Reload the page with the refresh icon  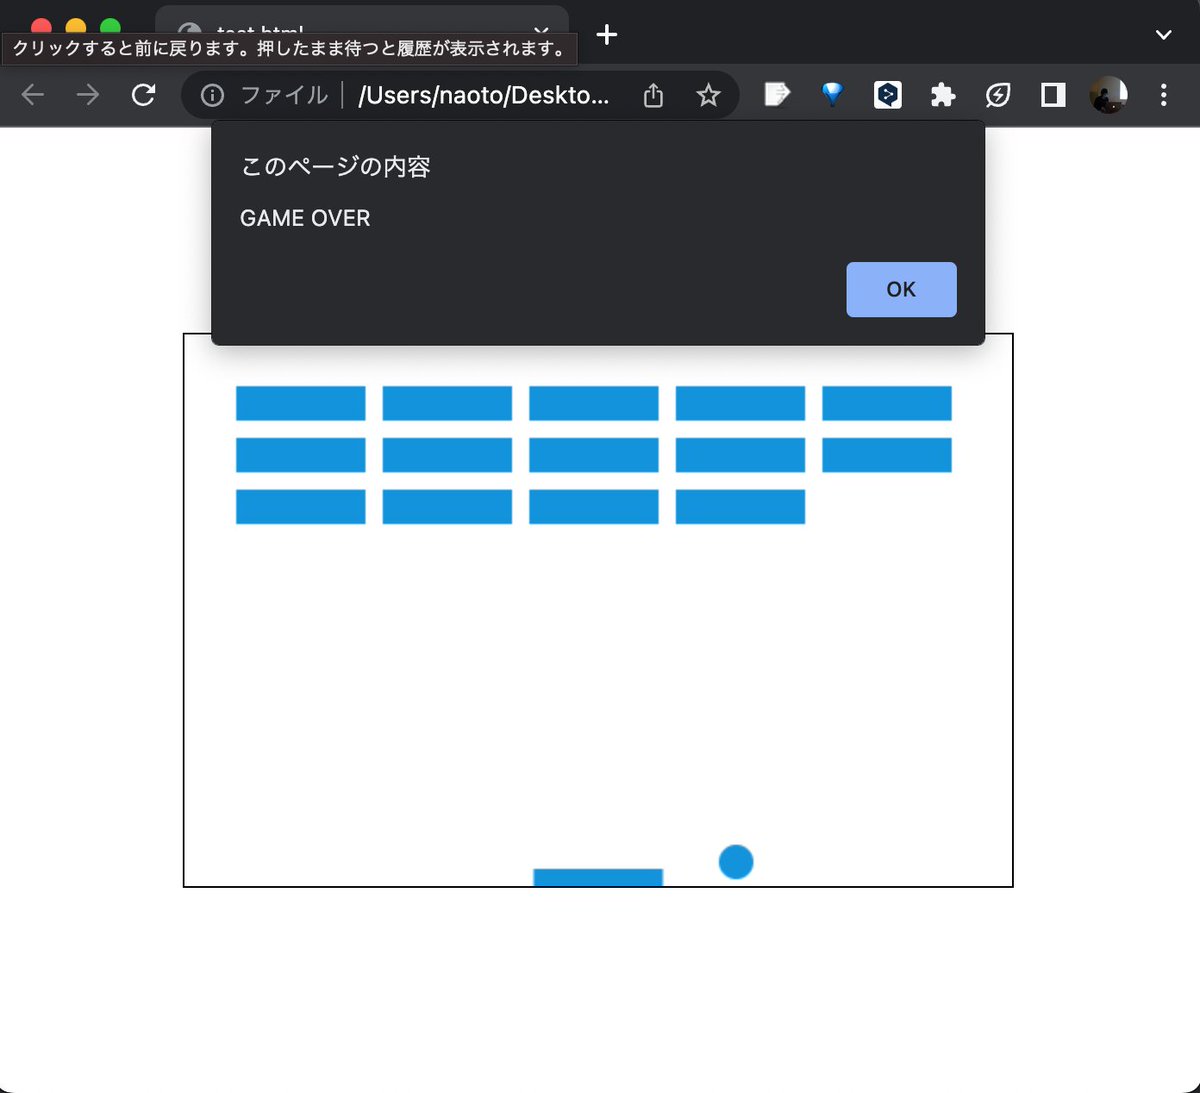click(x=144, y=95)
